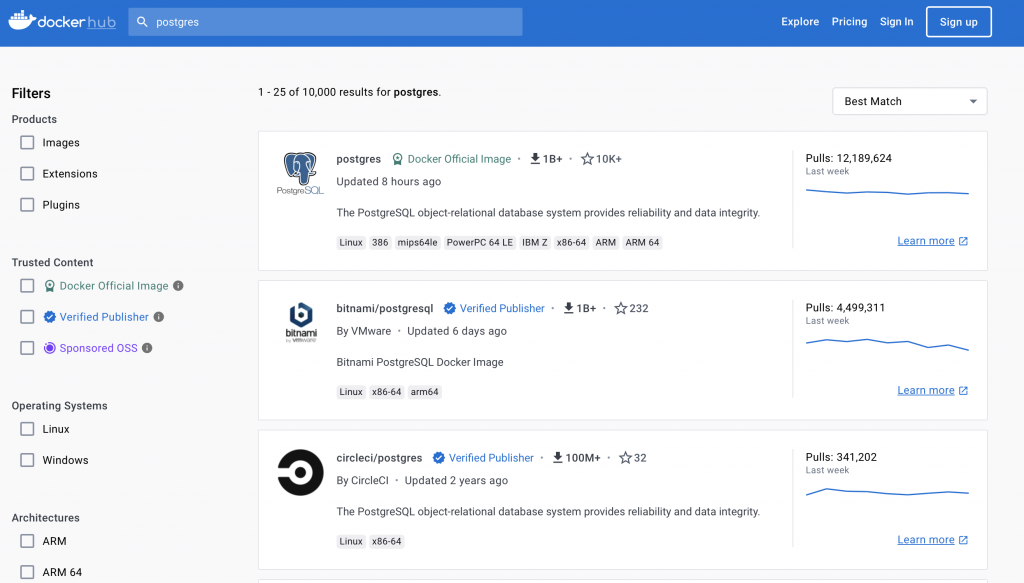The width and height of the screenshot is (1024, 583).
Task: Open the Best Match sort dropdown
Action: click(910, 101)
